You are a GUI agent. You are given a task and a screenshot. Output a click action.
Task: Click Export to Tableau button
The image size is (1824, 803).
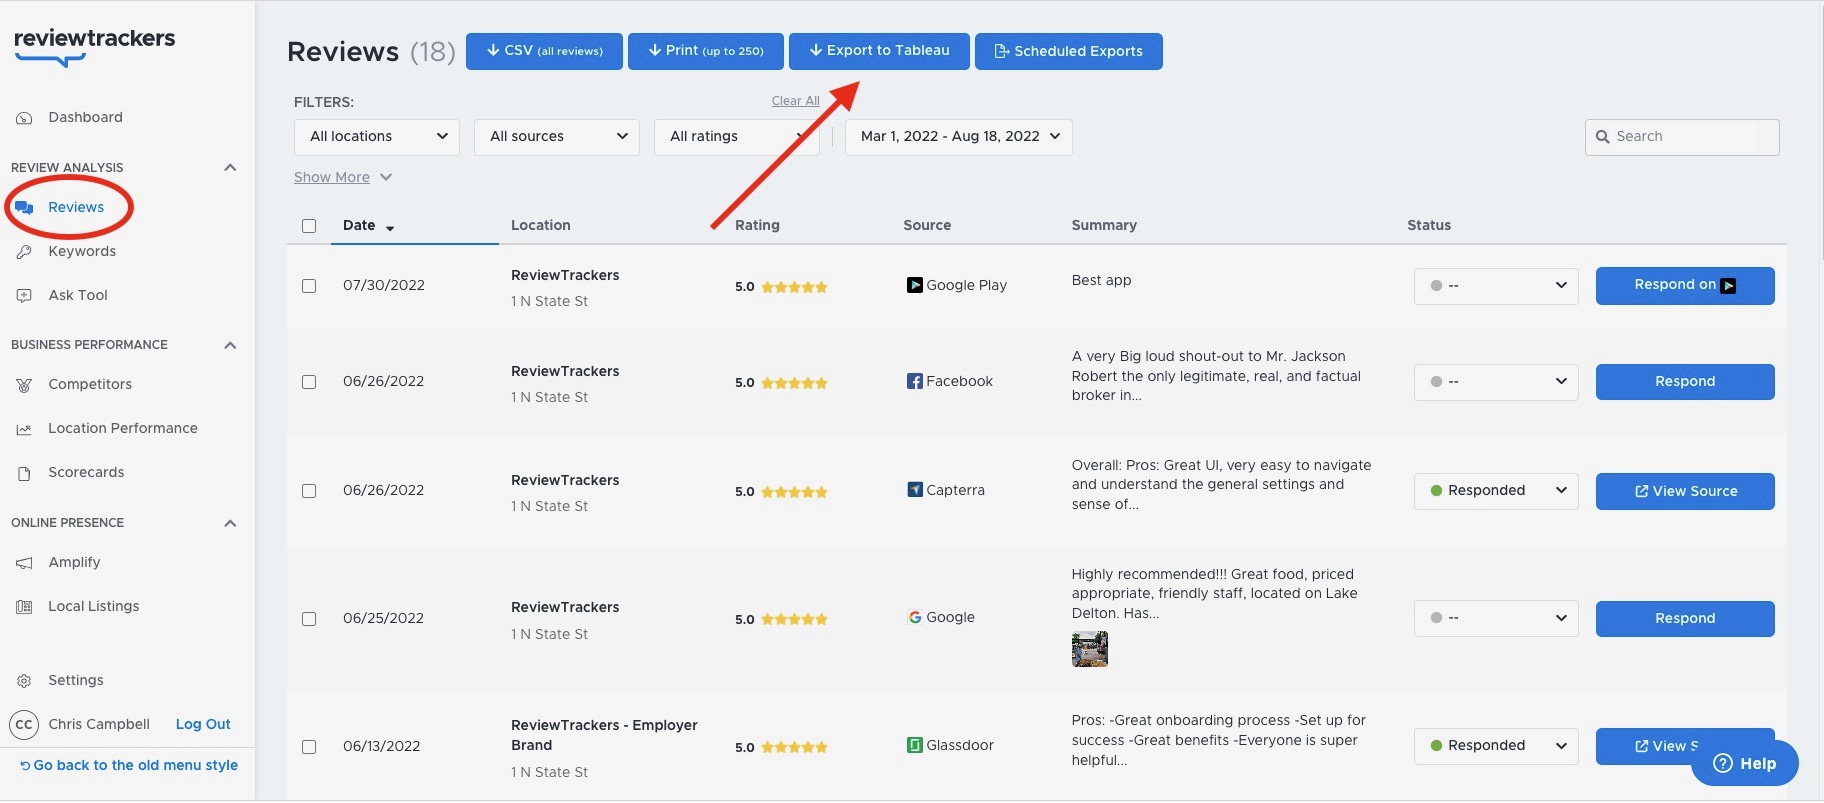[879, 51]
